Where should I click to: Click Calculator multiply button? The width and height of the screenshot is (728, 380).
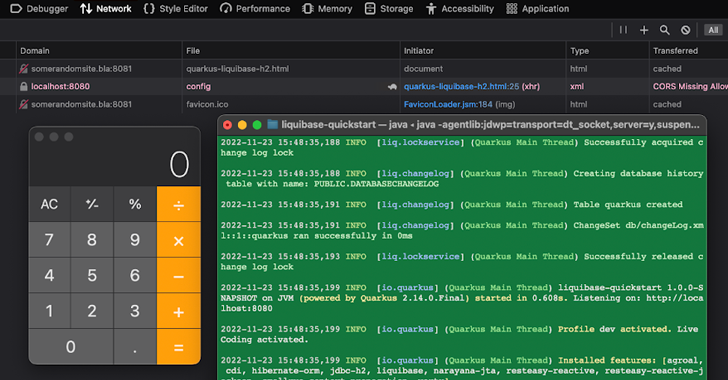tap(179, 240)
